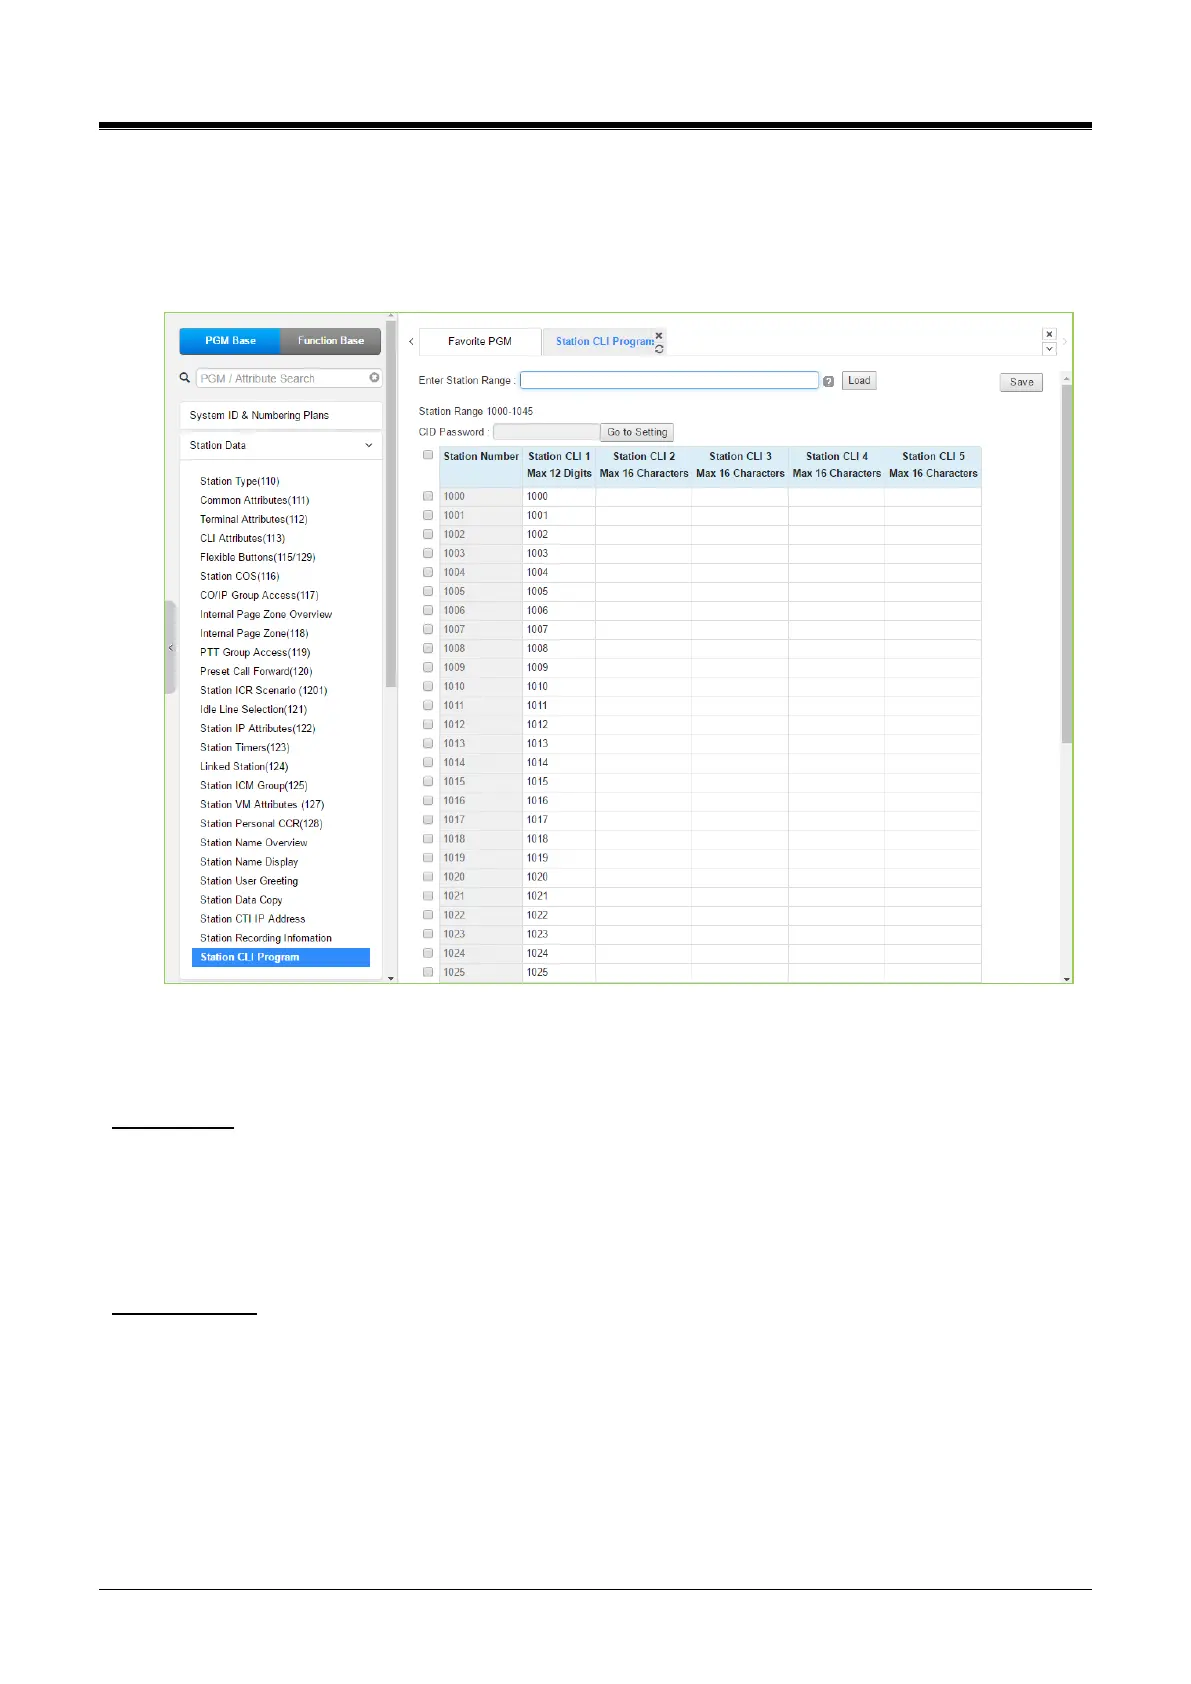Check the box for station 1000
Viewport: 1191px width, 1684px height.
428,496
